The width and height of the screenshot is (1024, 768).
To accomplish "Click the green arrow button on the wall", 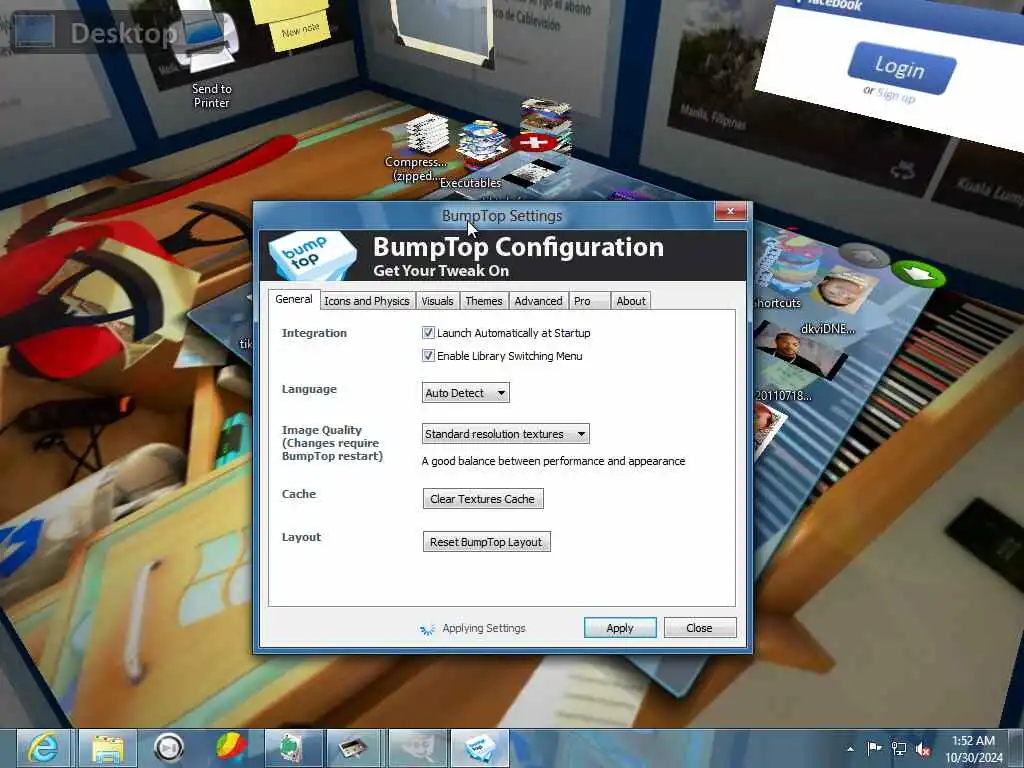I will click(x=918, y=274).
